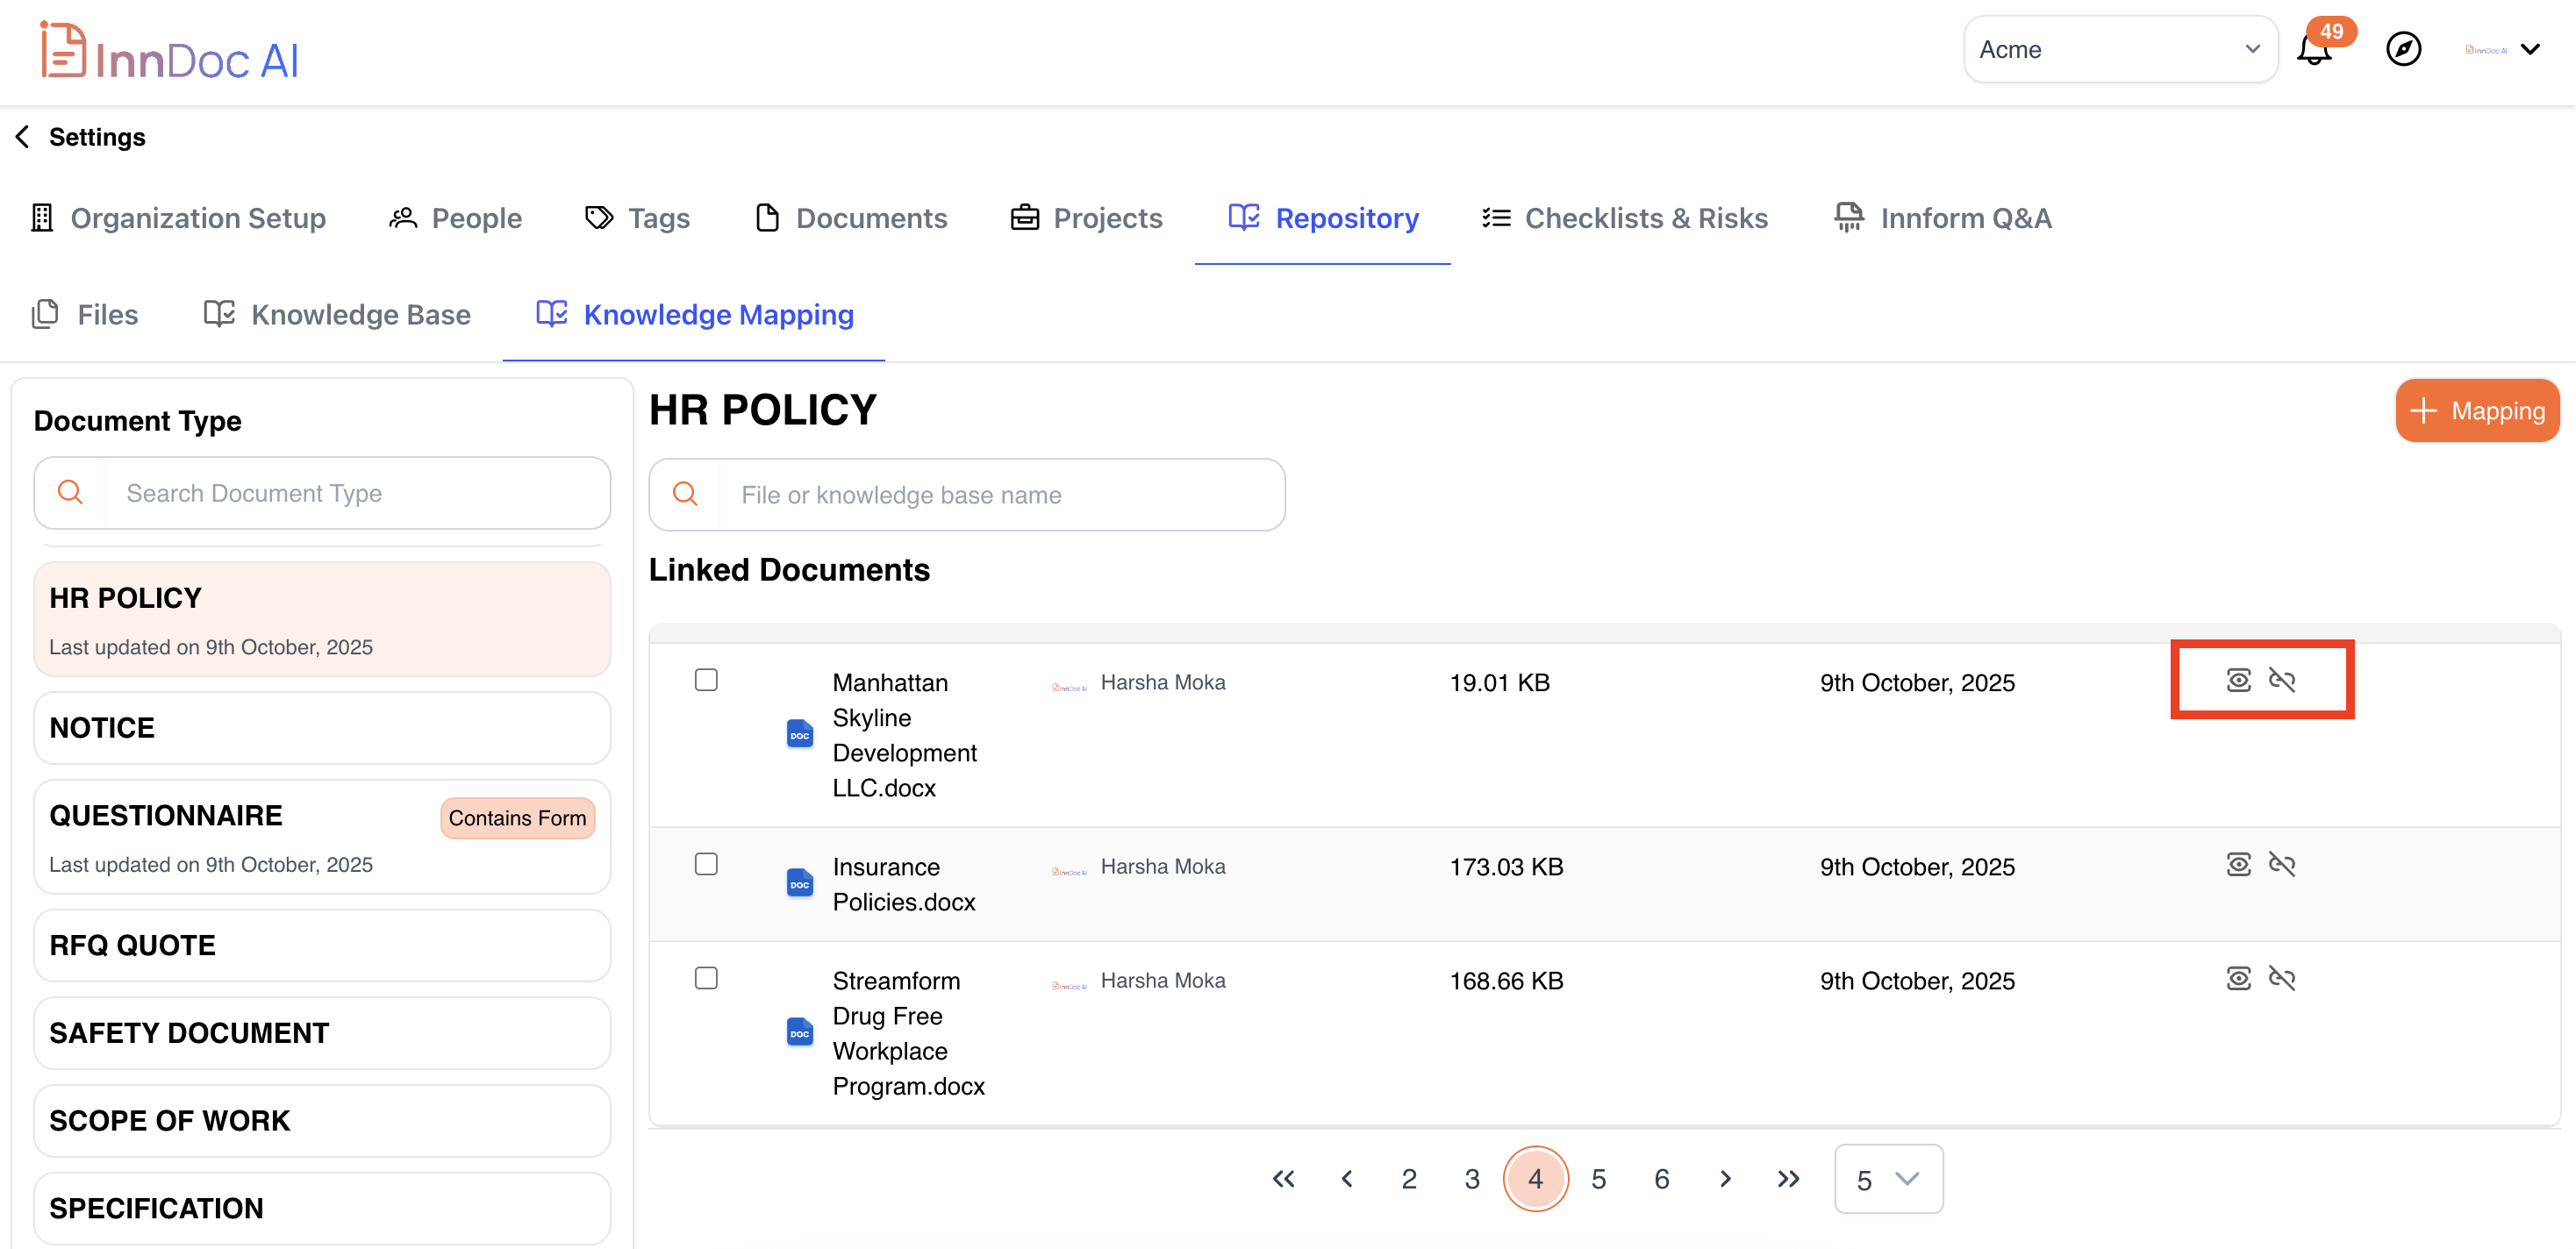Expand the user profile menu chevron
This screenshot has height=1249, width=2576.
[2530, 50]
